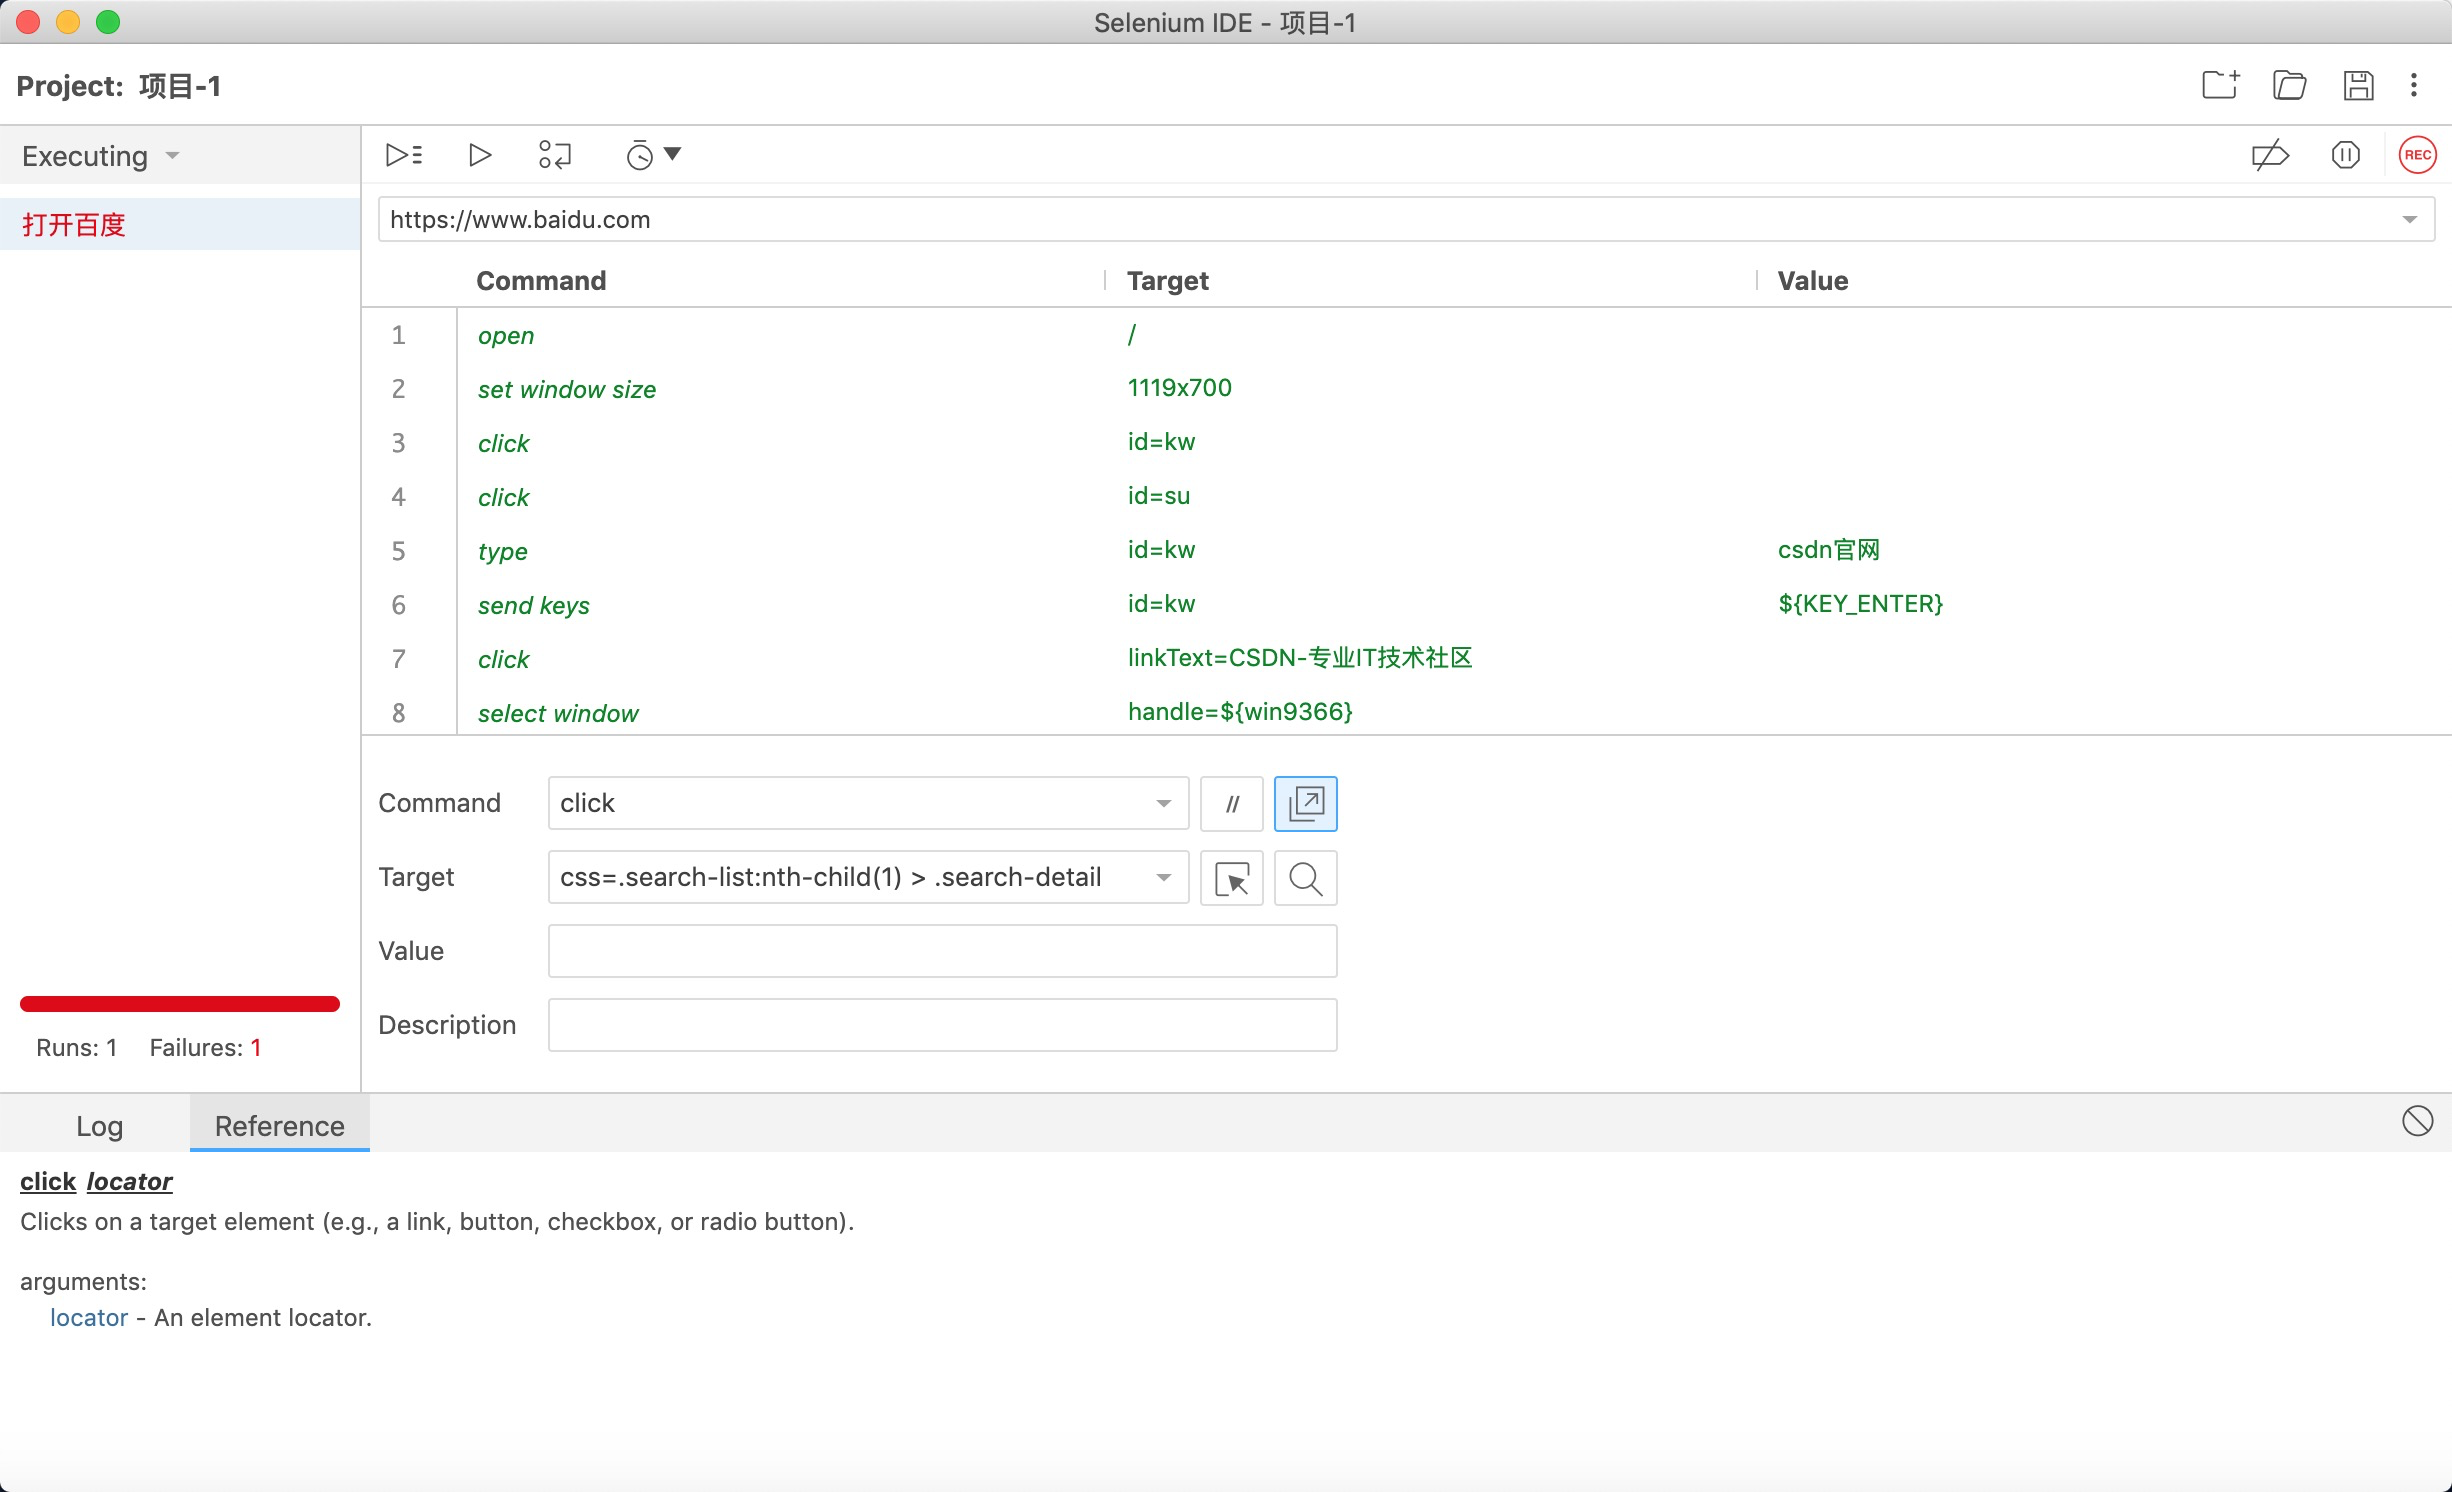Select target in page icon
The height and width of the screenshot is (1492, 2452).
1232,878
